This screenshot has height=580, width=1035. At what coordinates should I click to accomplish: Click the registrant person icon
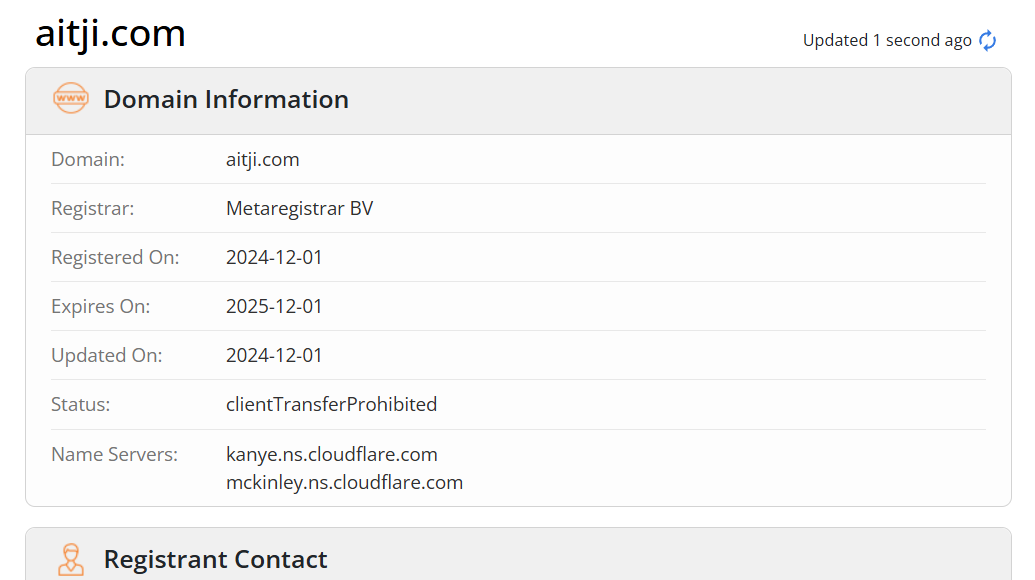(x=71, y=560)
